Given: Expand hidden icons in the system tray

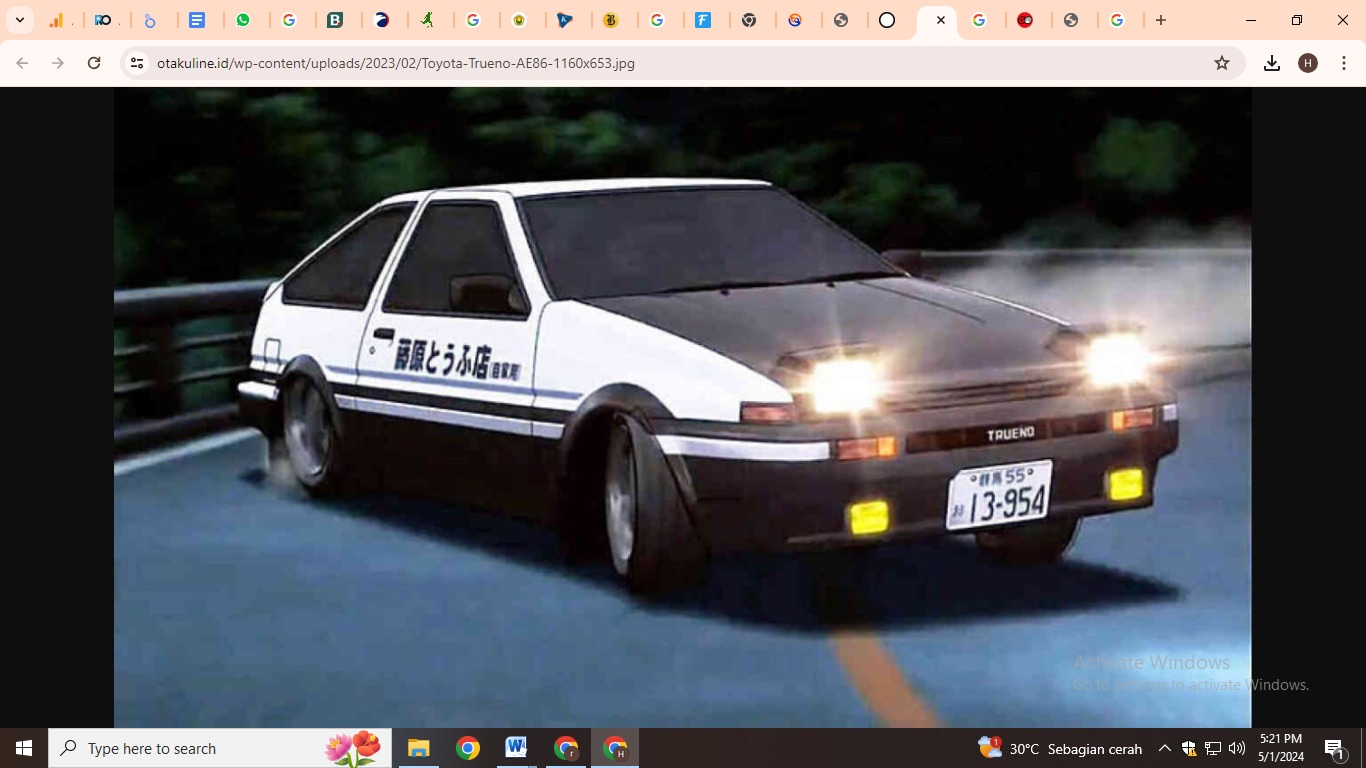Looking at the screenshot, I should tap(1164, 748).
